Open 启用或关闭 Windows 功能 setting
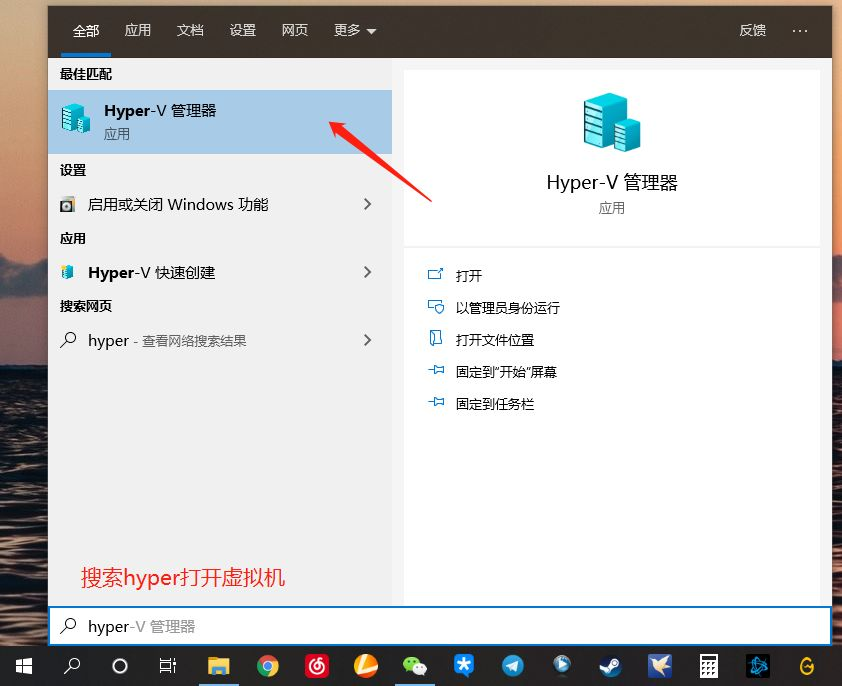 click(x=220, y=204)
